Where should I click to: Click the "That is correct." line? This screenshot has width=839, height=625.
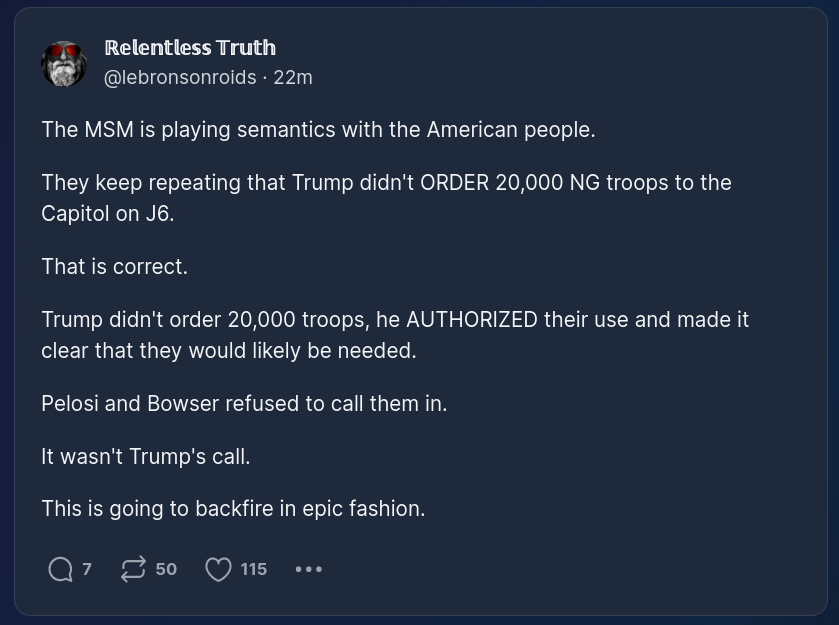(x=114, y=267)
